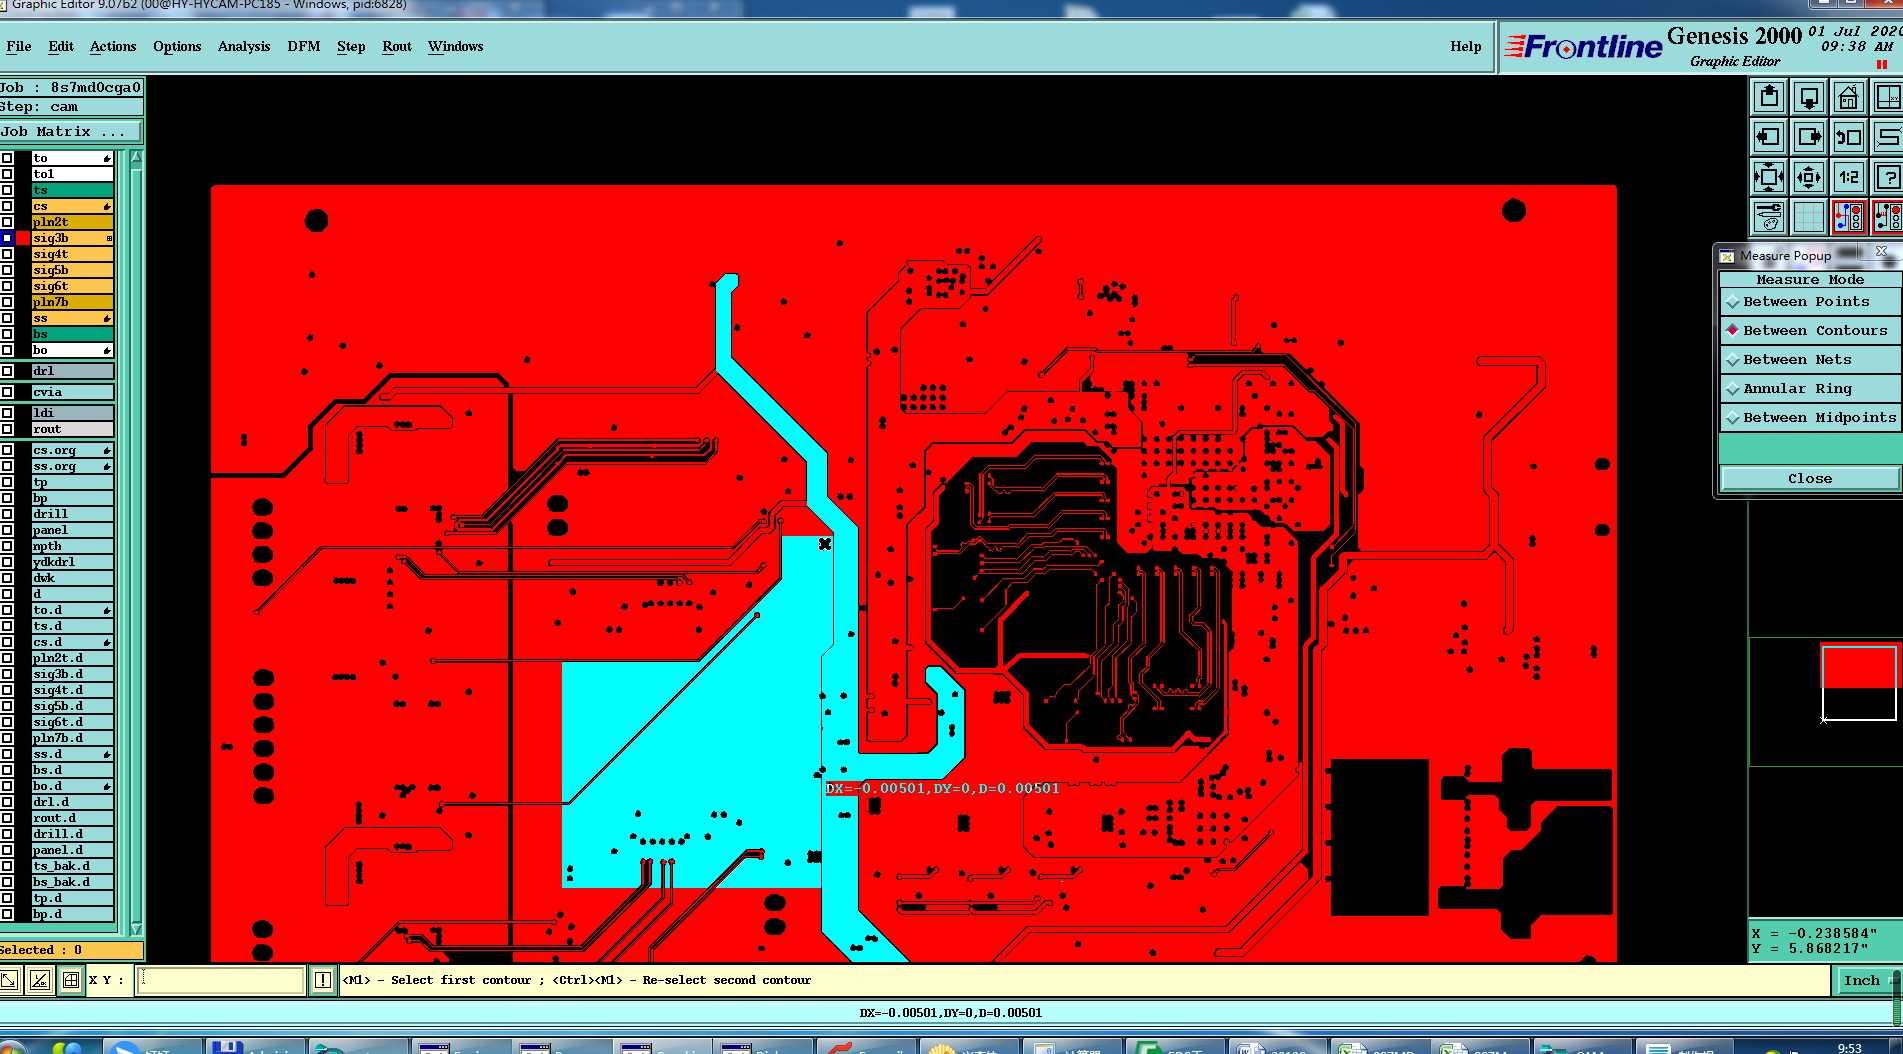Click the X Y coordinate input field
This screenshot has height=1054, width=1903.
[221, 980]
